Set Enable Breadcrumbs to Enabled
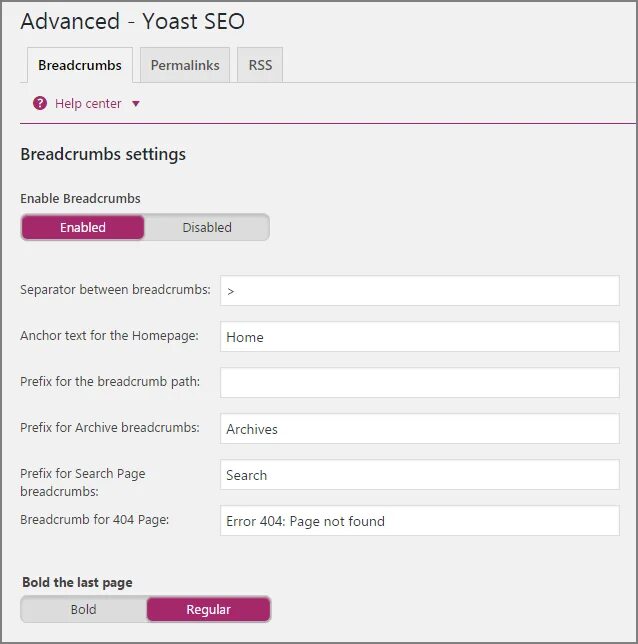The height and width of the screenshot is (644, 638). (83, 227)
